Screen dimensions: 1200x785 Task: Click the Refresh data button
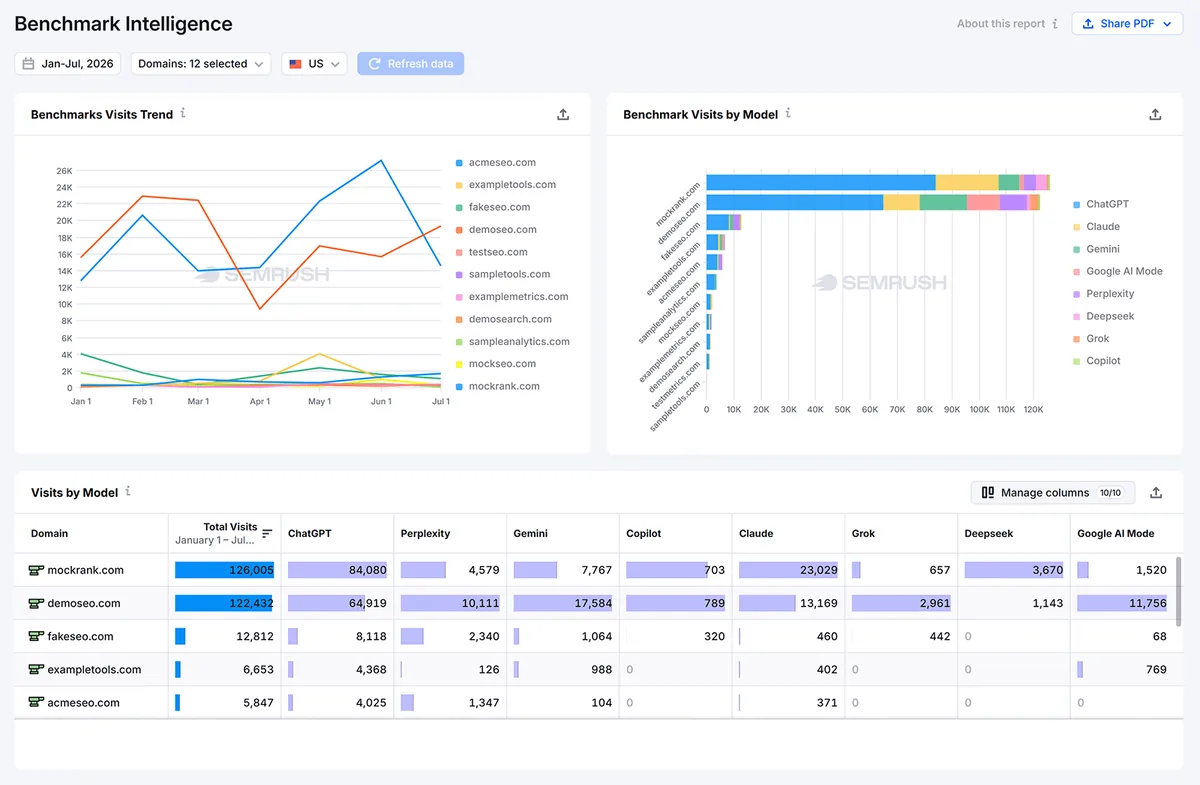(x=411, y=64)
